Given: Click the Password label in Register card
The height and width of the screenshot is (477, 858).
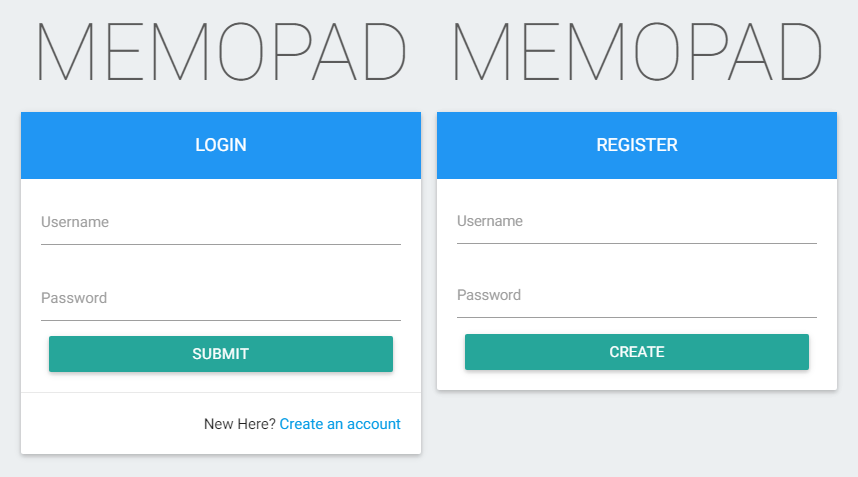Looking at the screenshot, I should (x=489, y=295).
